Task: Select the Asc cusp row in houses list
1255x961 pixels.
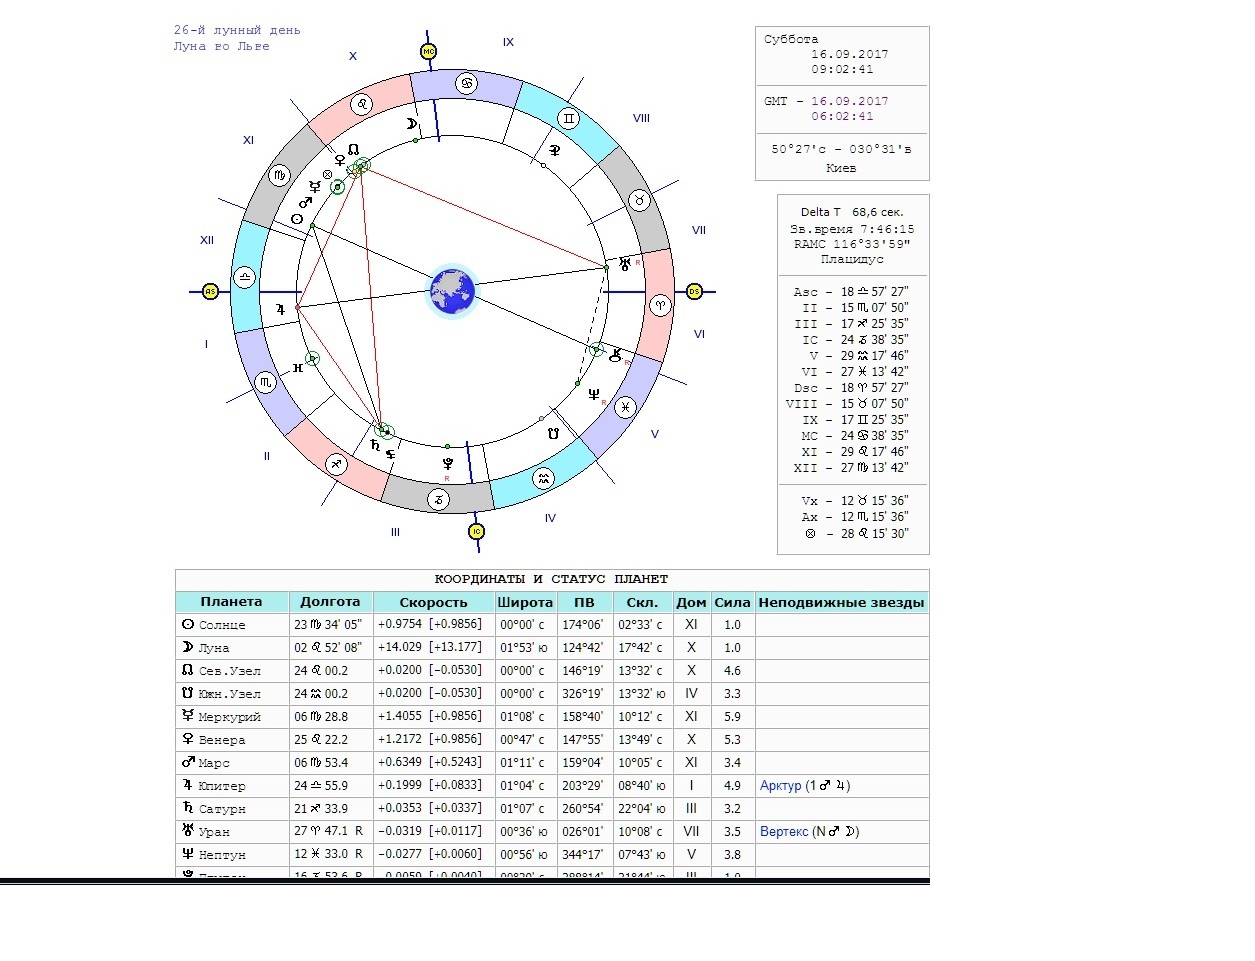Action: [x=851, y=292]
